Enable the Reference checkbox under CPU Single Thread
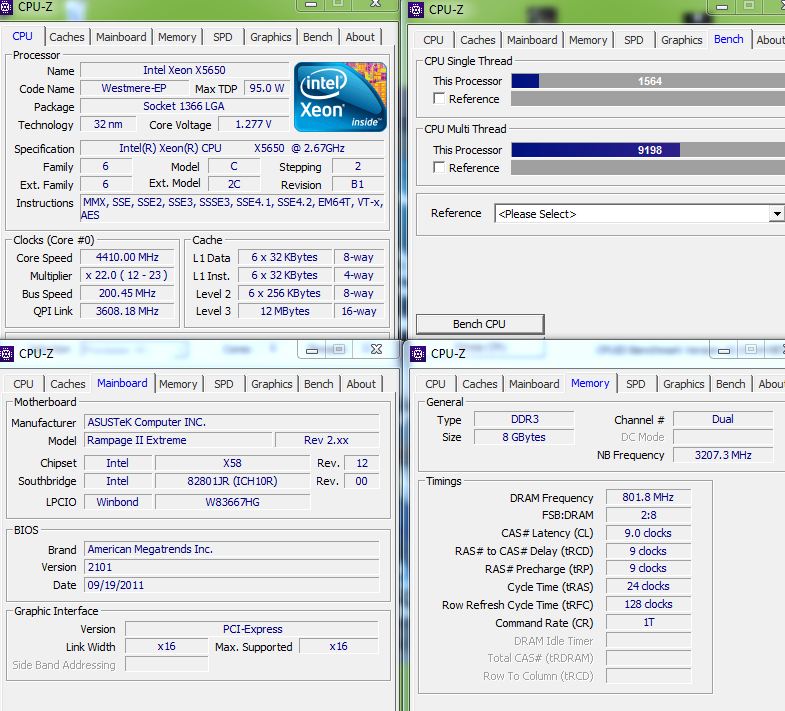785x711 pixels. [x=439, y=99]
